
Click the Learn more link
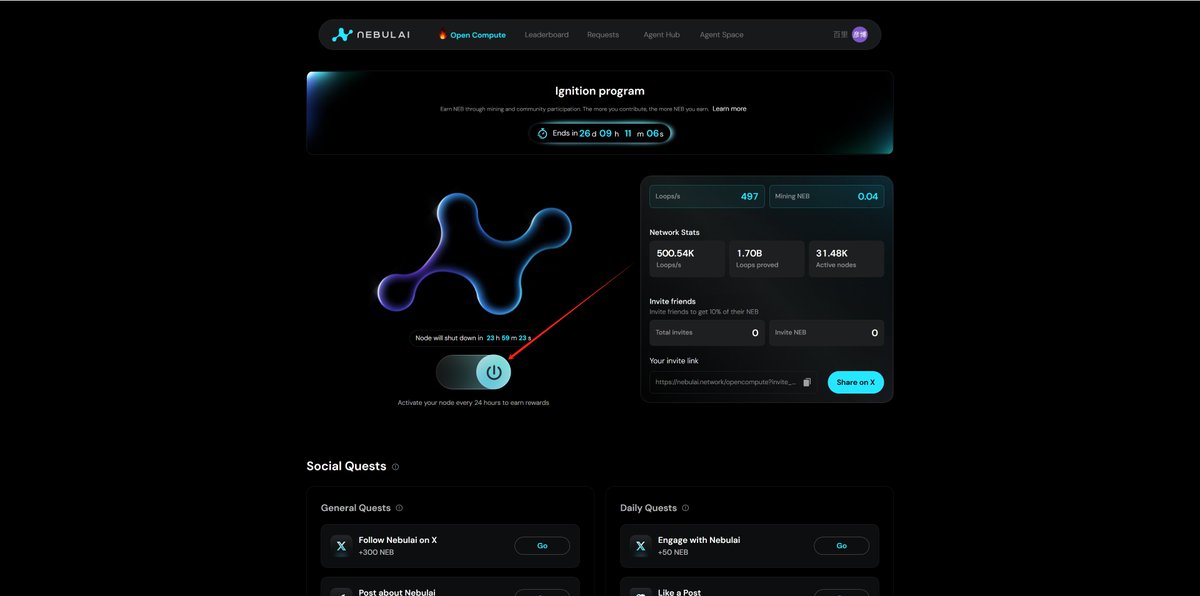point(729,109)
